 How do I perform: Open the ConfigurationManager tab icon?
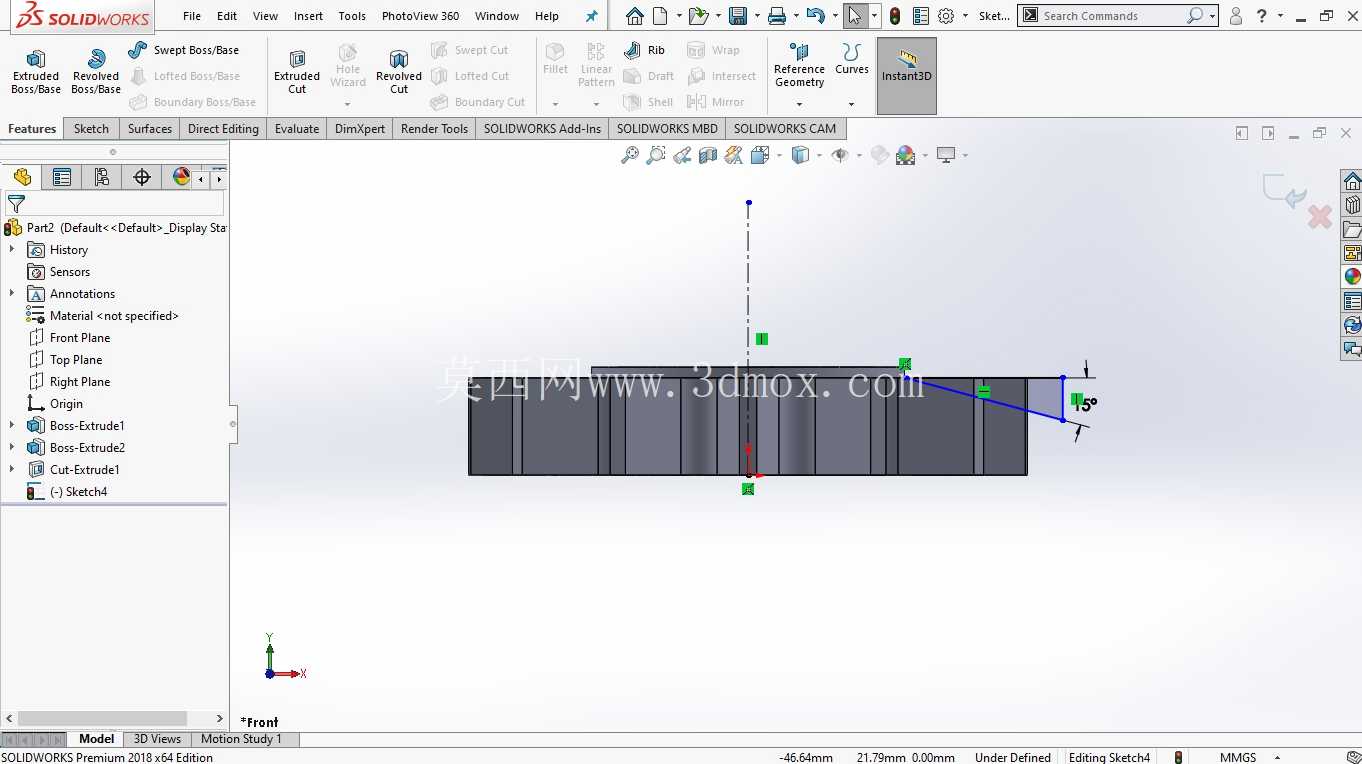[x=102, y=177]
